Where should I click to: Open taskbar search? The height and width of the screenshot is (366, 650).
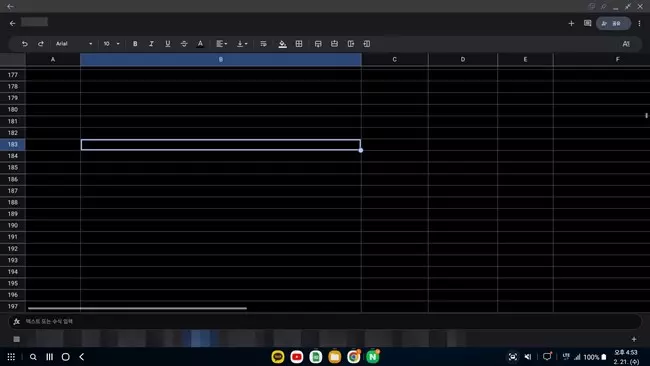[x=33, y=357]
